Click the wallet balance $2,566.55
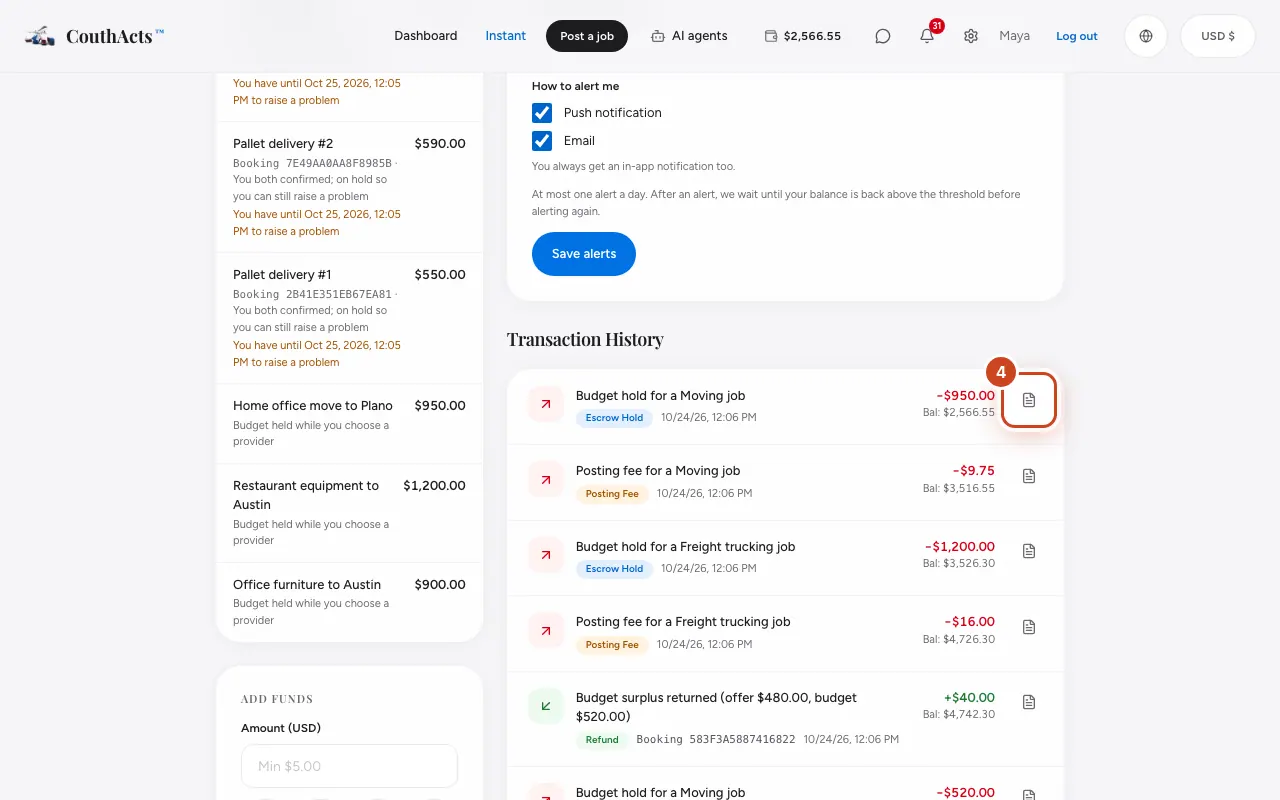 coord(803,36)
